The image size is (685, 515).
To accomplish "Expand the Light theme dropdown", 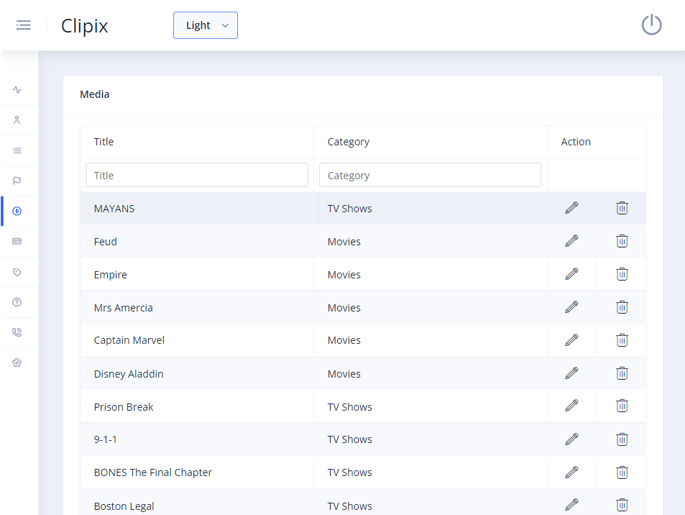I will click(x=205, y=25).
